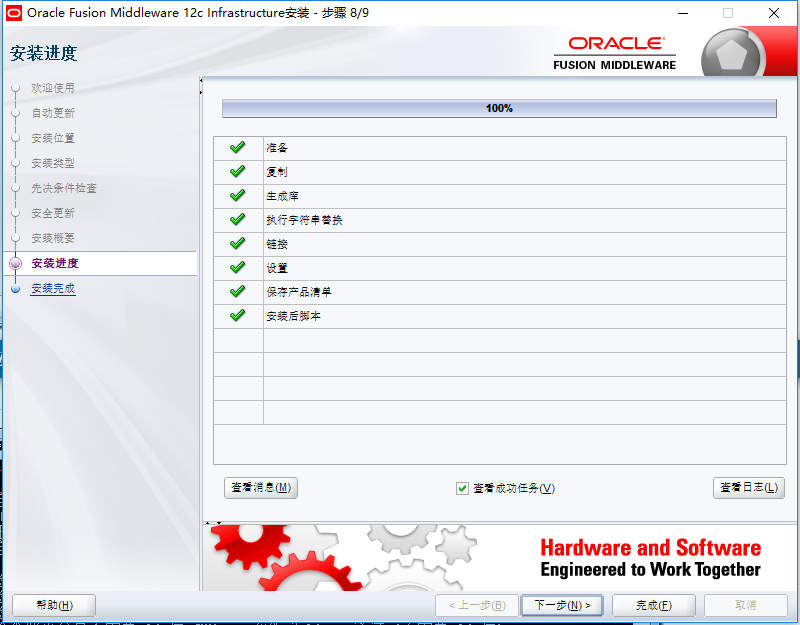Viewport: 800px width, 625px height.
Task: Click the 链接 task row text
Action: (277, 244)
